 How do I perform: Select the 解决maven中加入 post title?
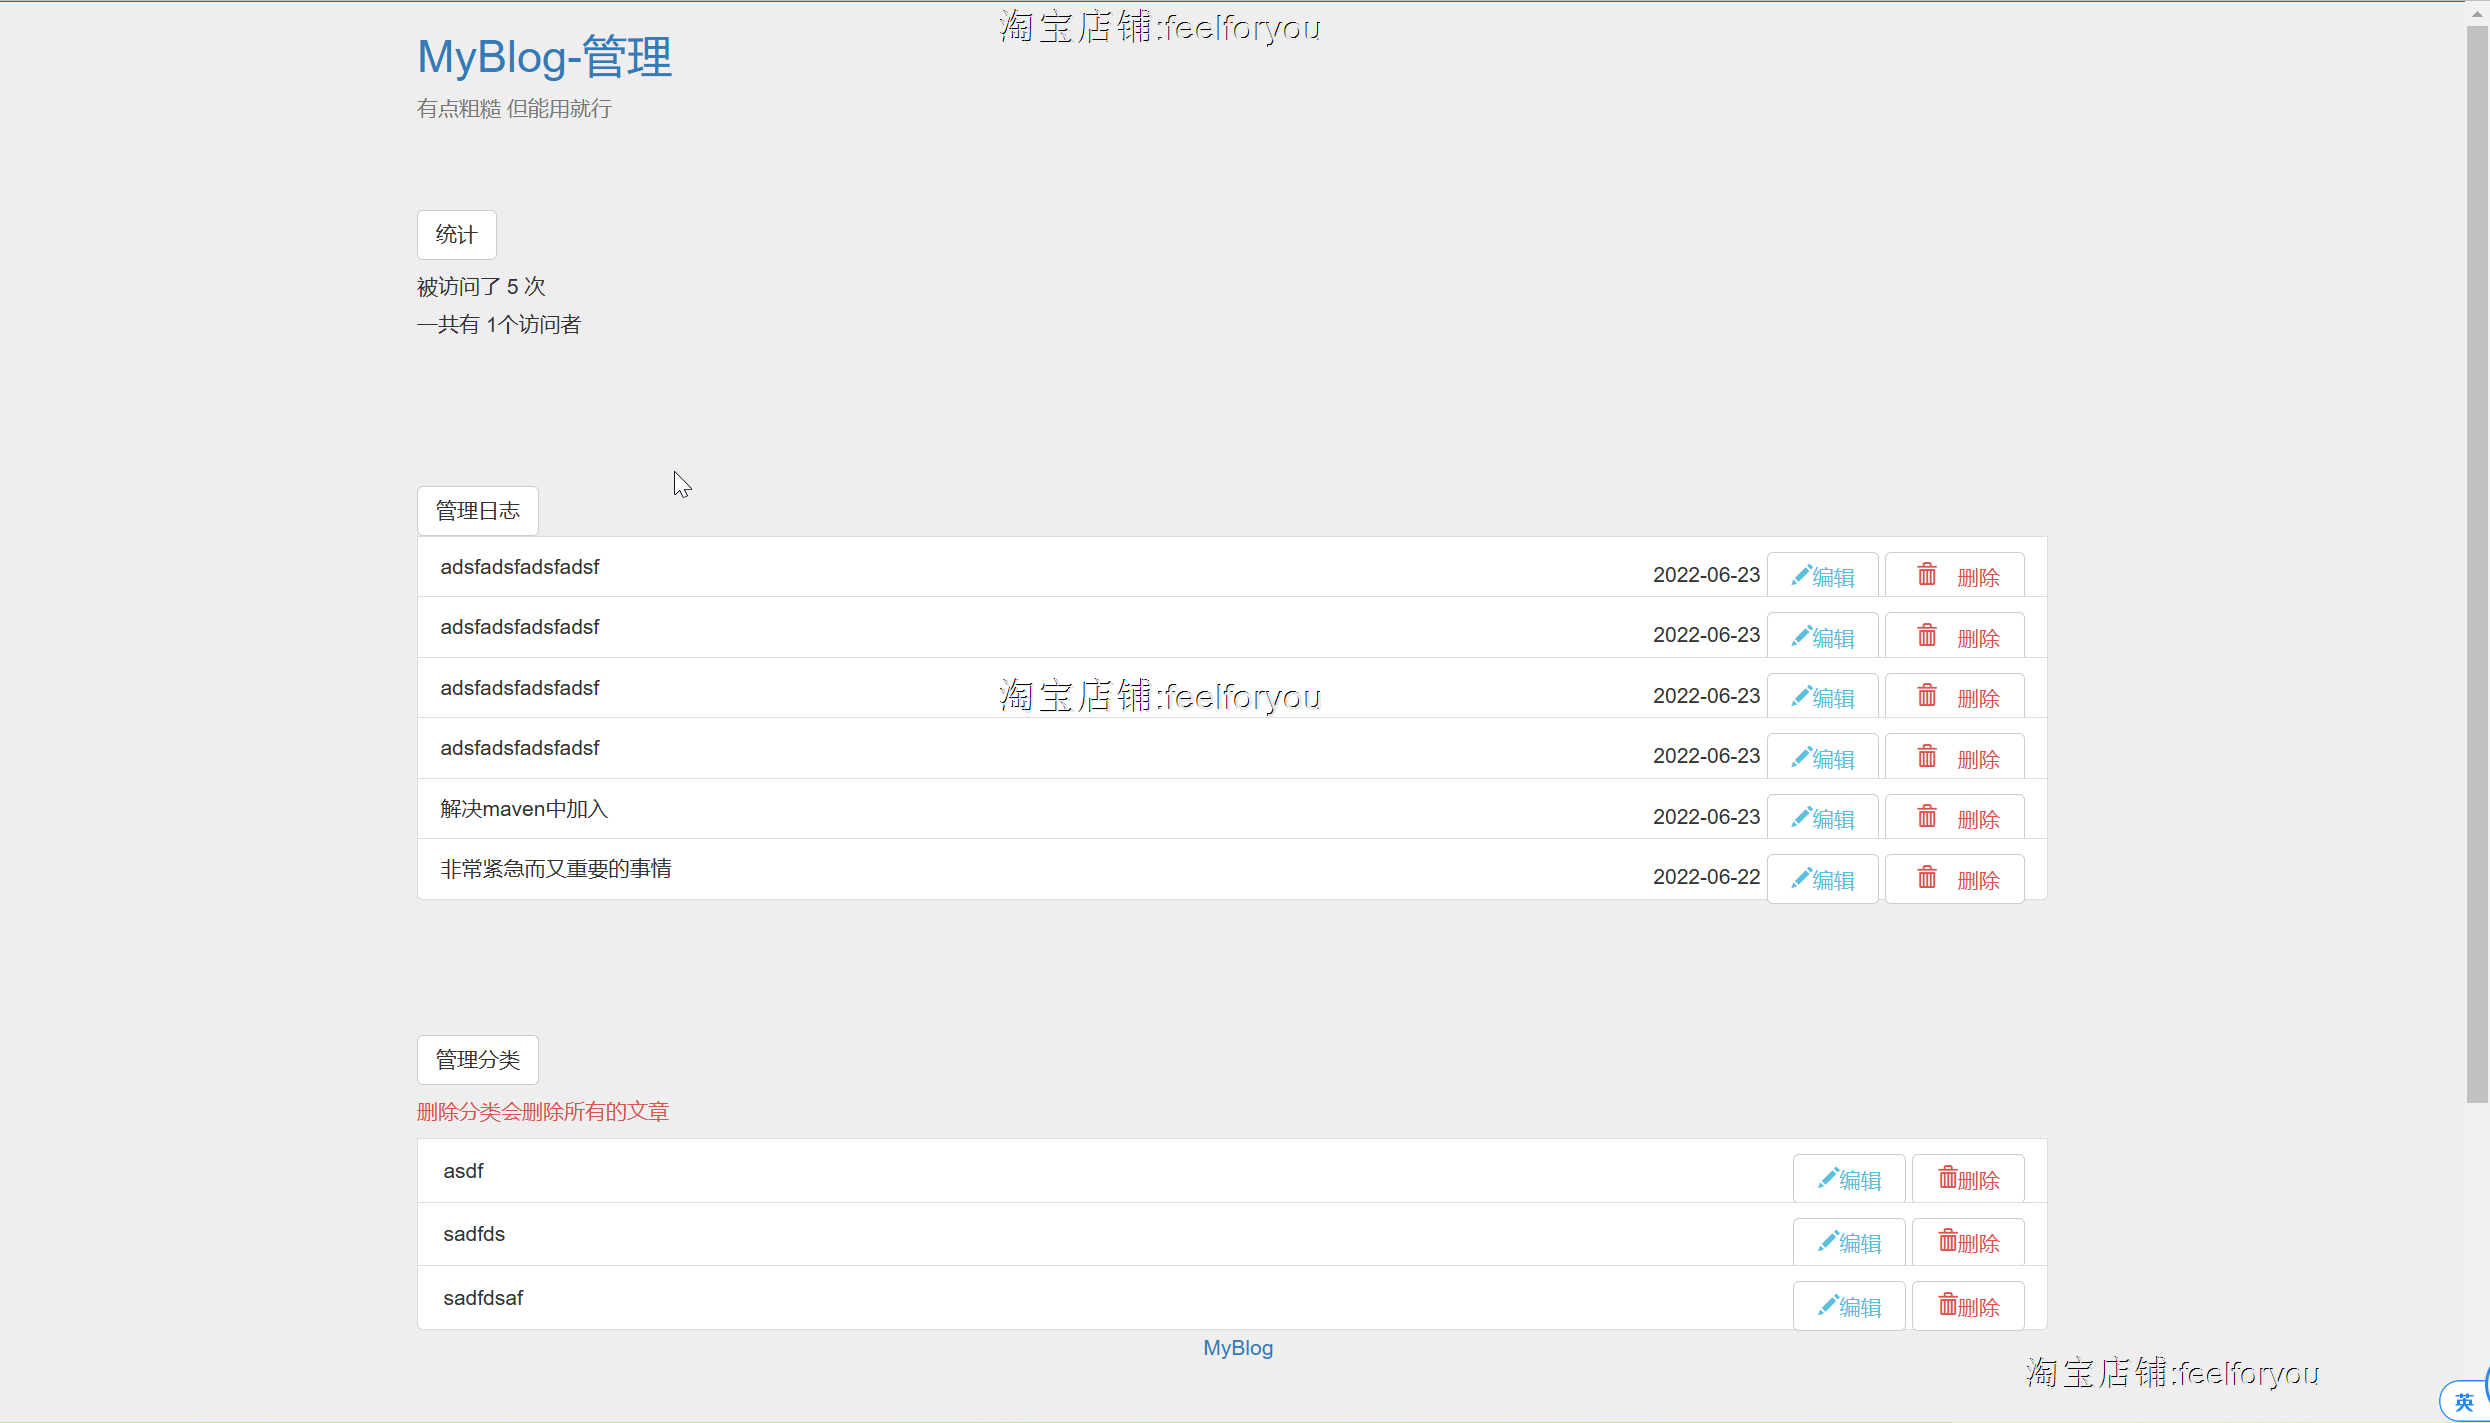click(x=524, y=809)
